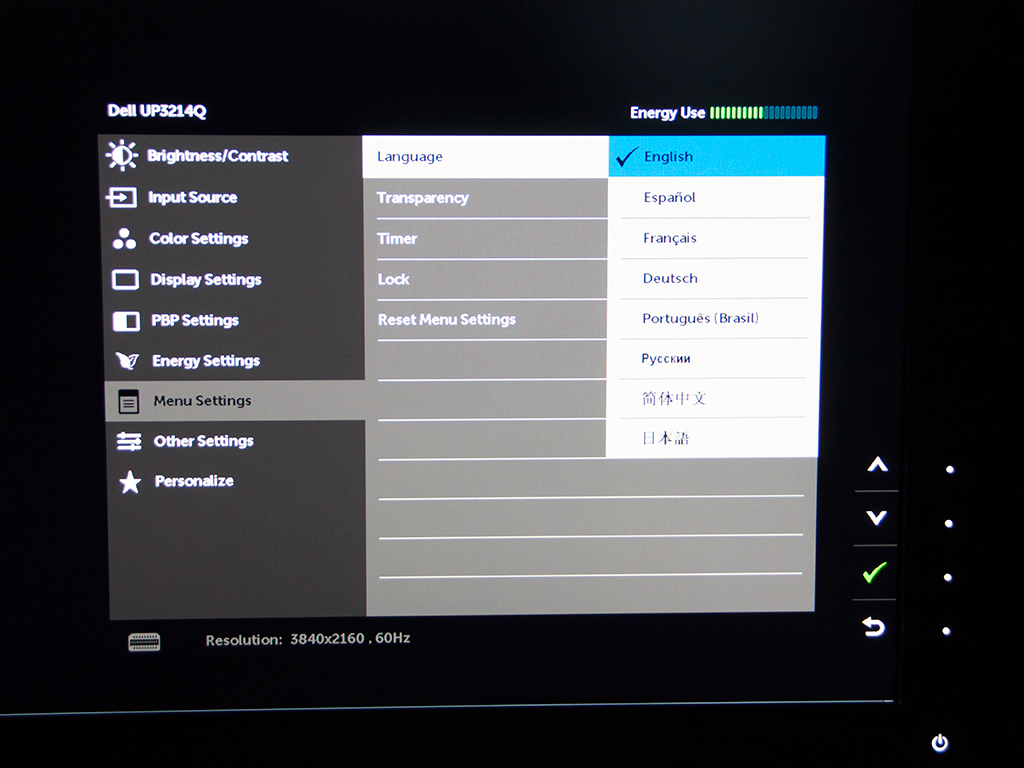The height and width of the screenshot is (768, 1024).
Task: Tap the physical dot beside back arrow
Action: click(x=946, y=631)
